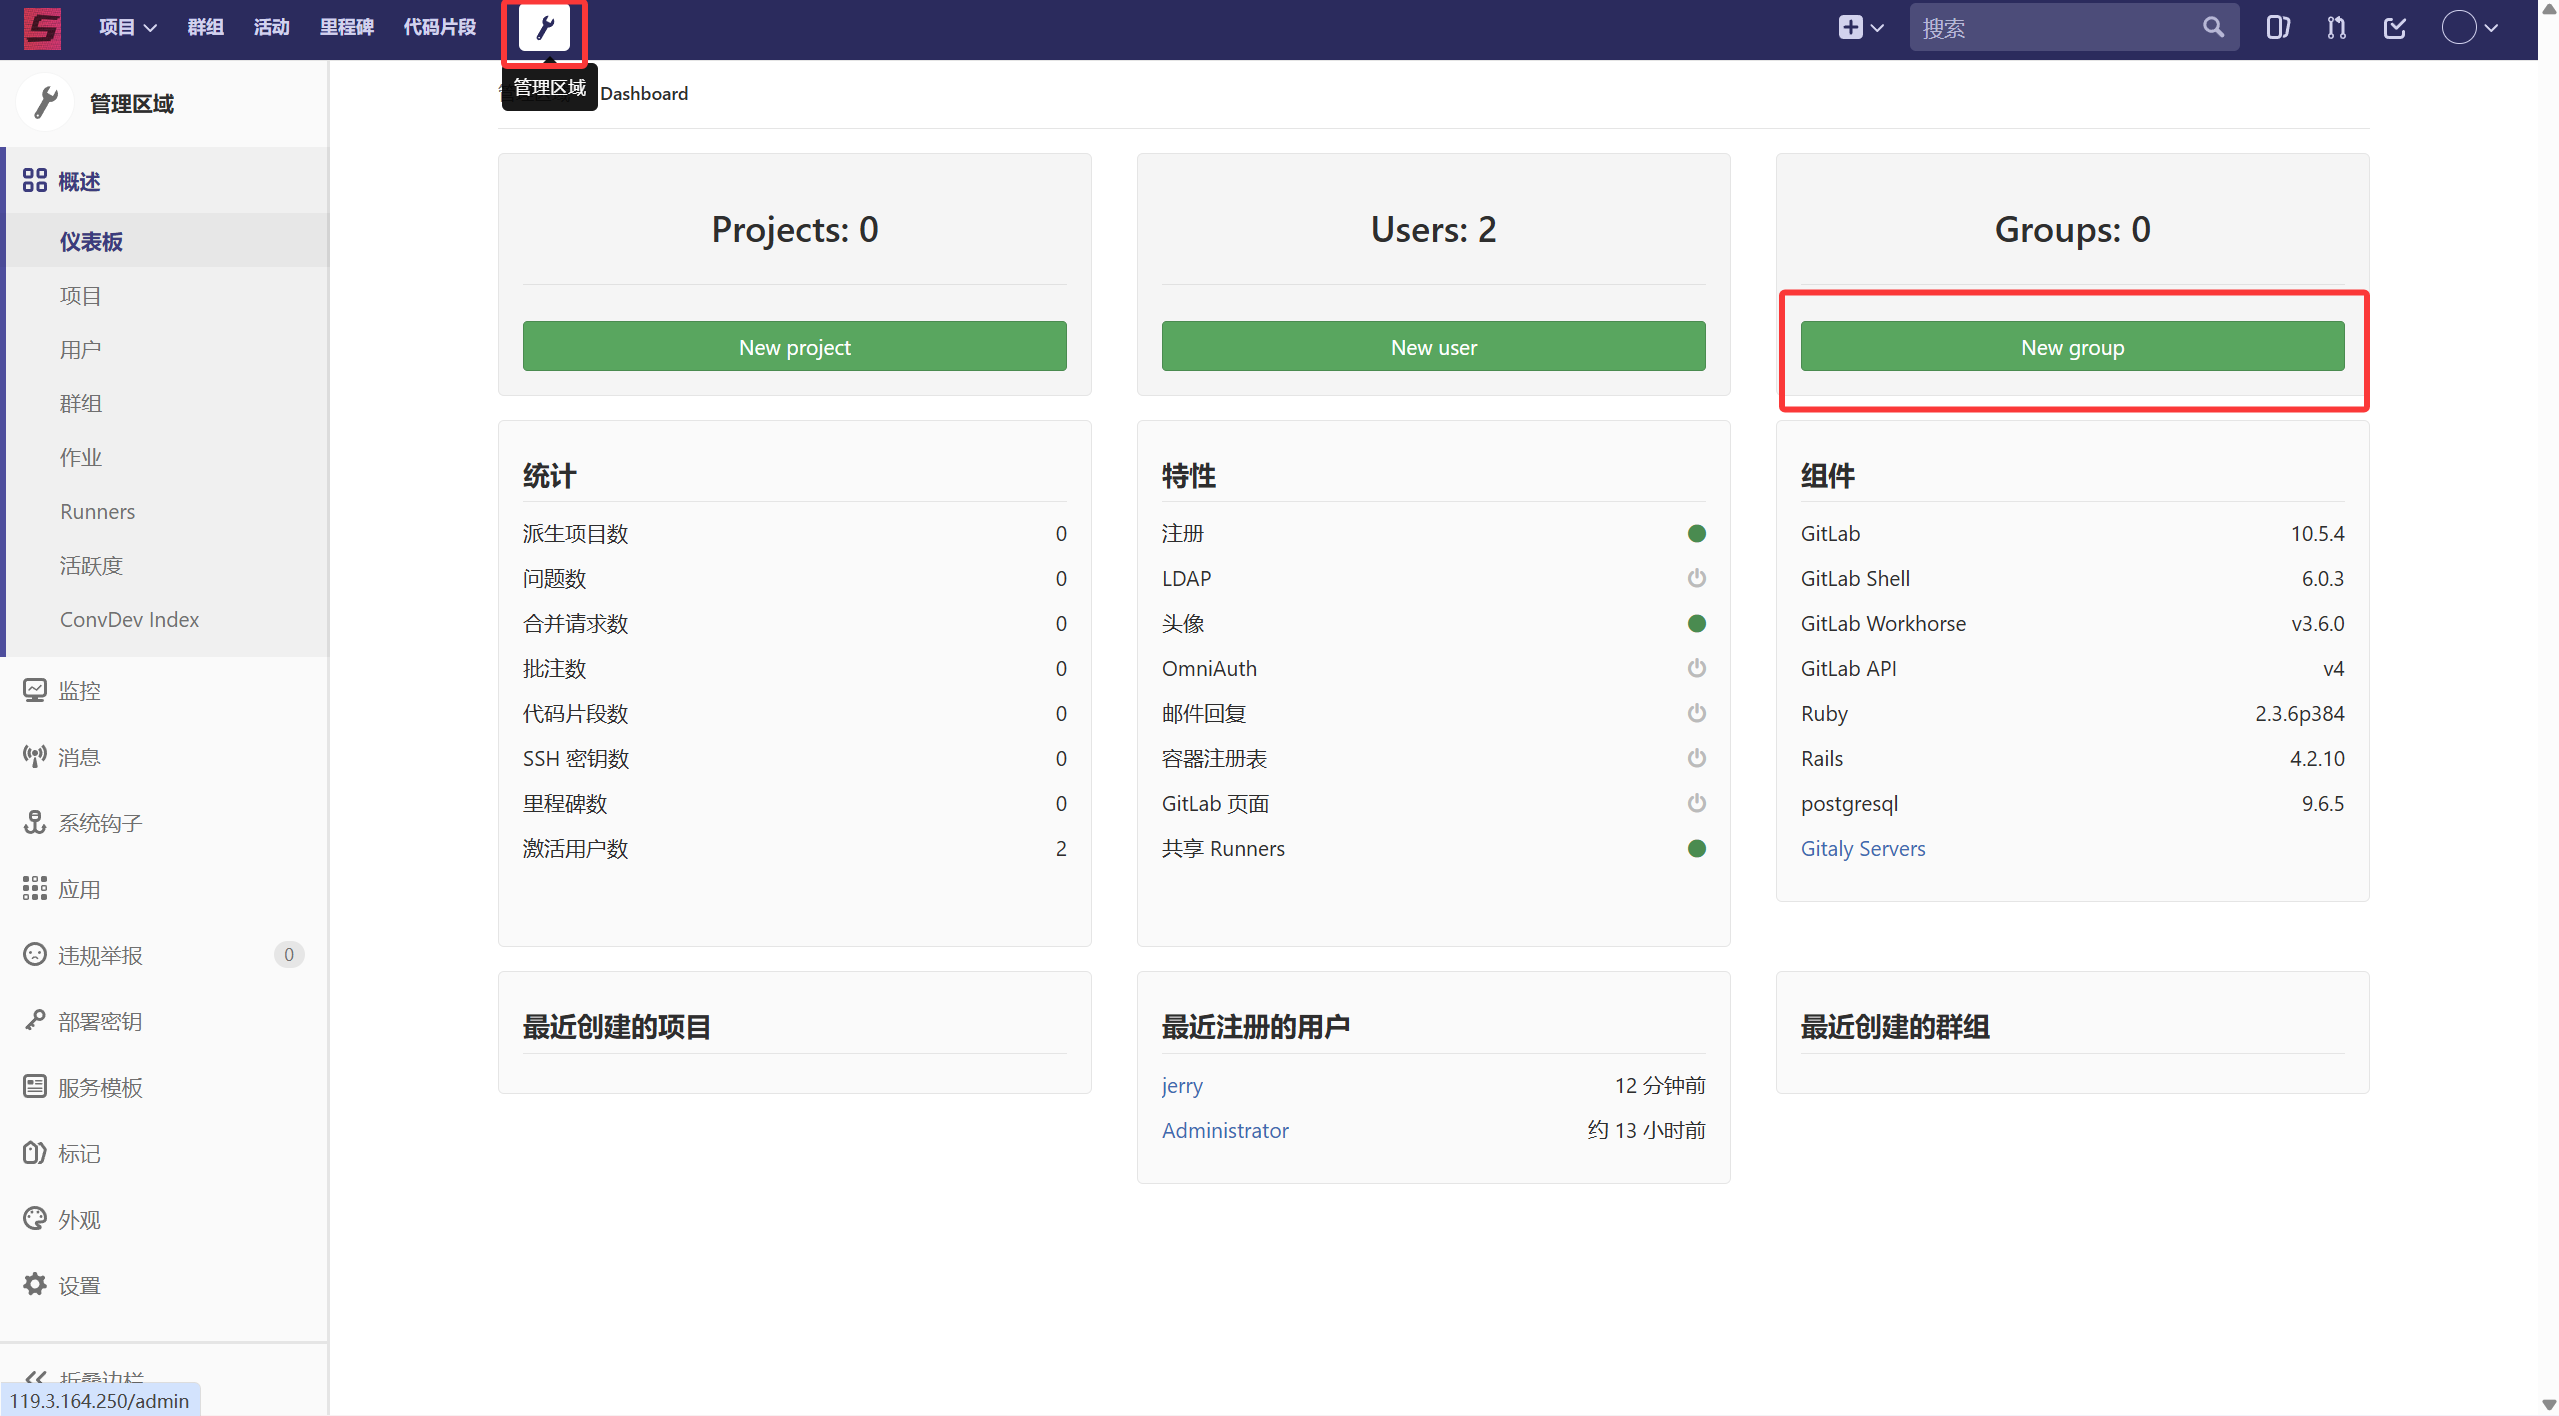Click the GitLab logo in top bar

point(42,27)
